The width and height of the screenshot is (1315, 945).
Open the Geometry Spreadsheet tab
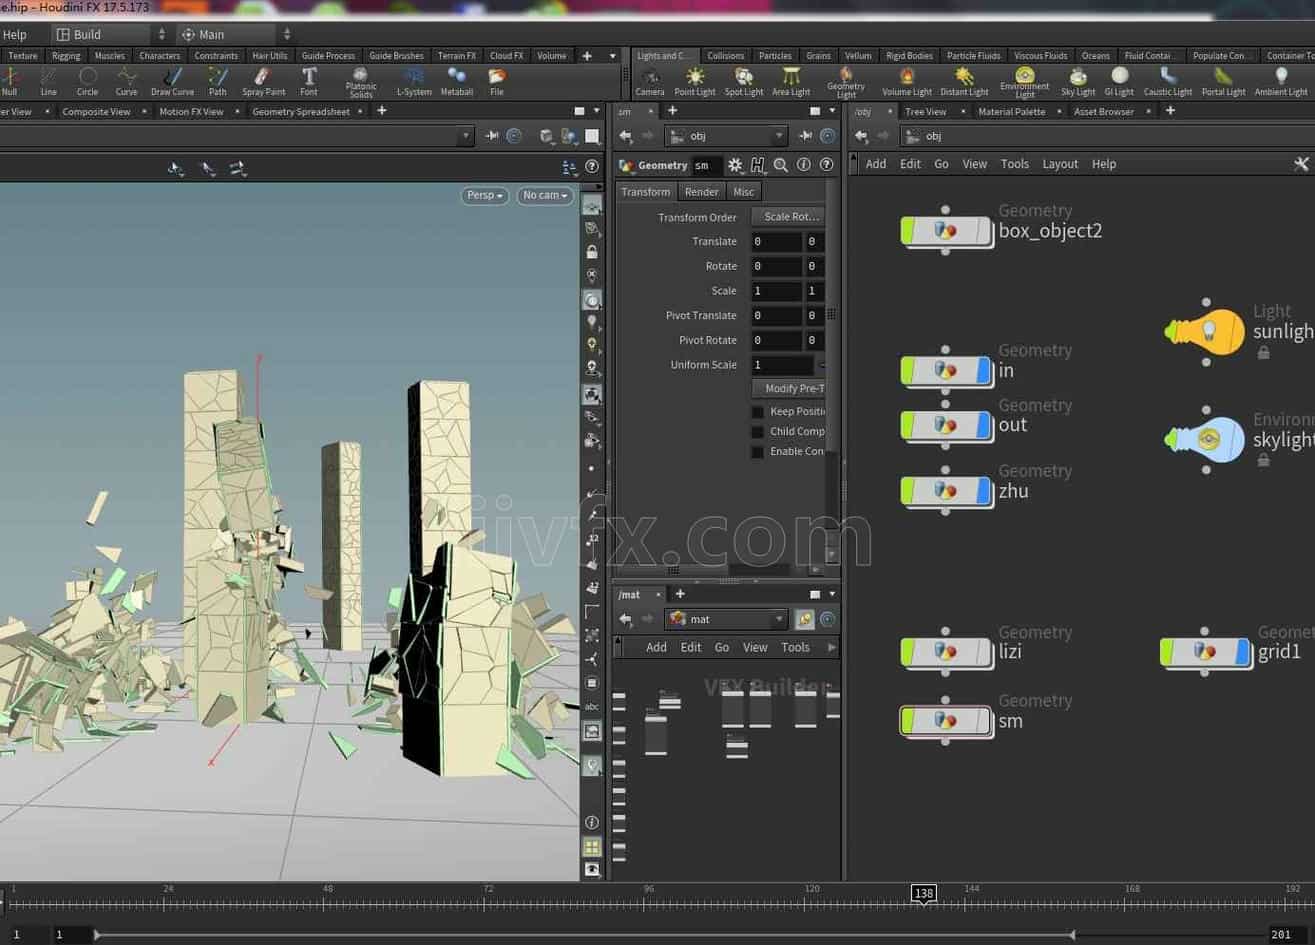[301, 112]
